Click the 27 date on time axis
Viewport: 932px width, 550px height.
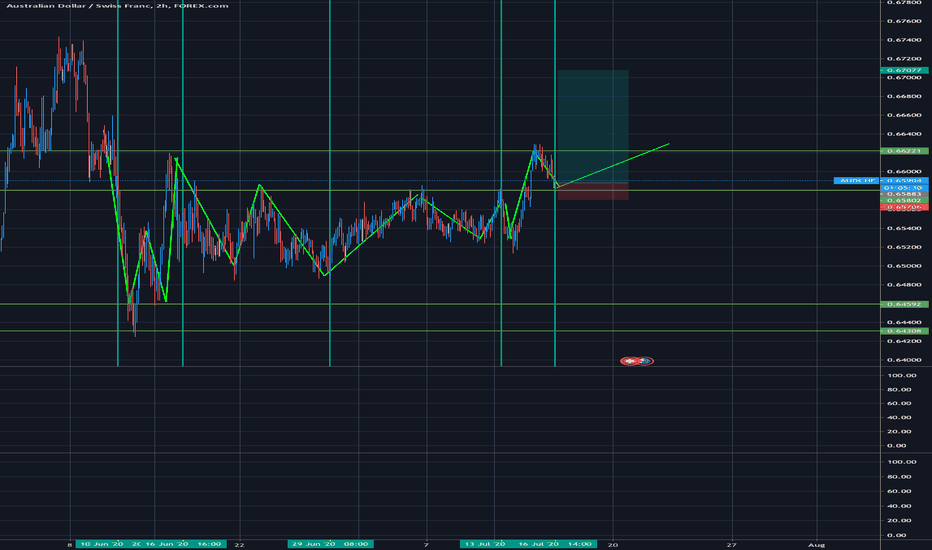pos(732,545)
